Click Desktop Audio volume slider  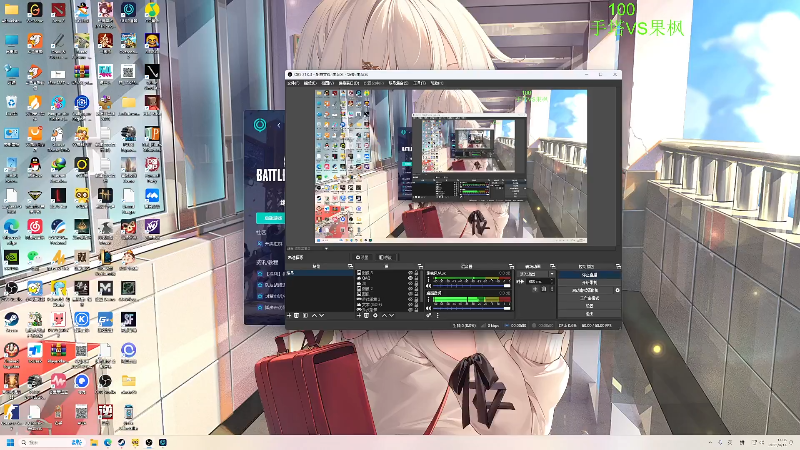pos(472,308)
